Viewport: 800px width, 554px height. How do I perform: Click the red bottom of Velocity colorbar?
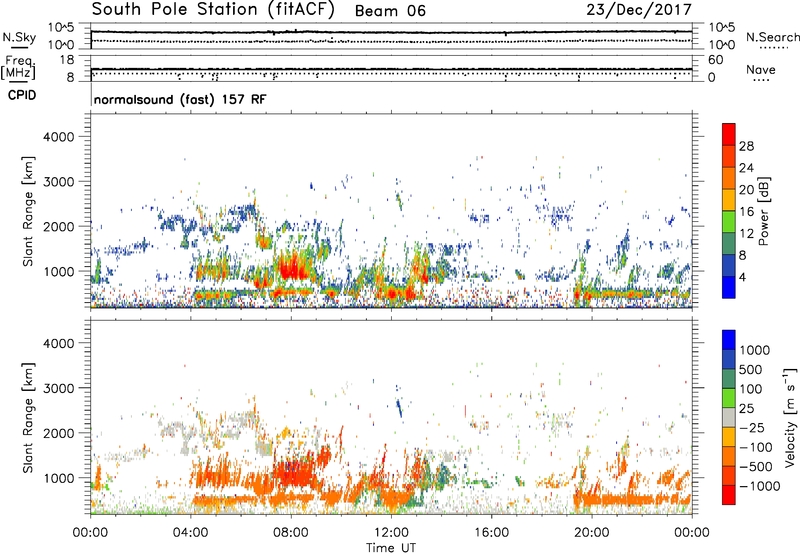729,495
